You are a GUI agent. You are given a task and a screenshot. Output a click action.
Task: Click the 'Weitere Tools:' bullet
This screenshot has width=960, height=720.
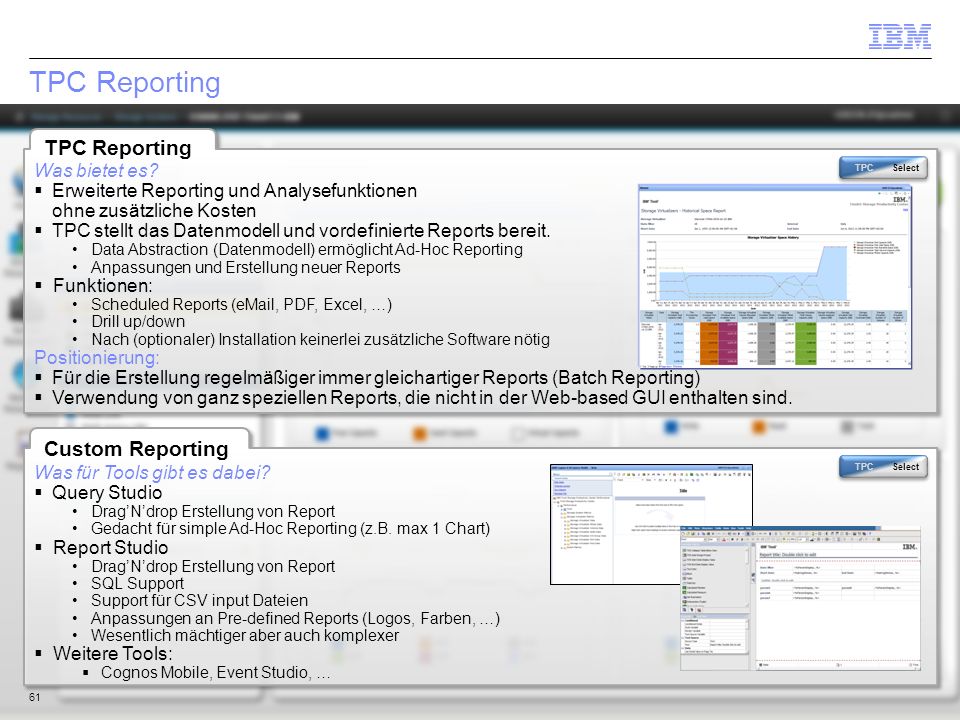pyautogui.click(x=113, y=653)
